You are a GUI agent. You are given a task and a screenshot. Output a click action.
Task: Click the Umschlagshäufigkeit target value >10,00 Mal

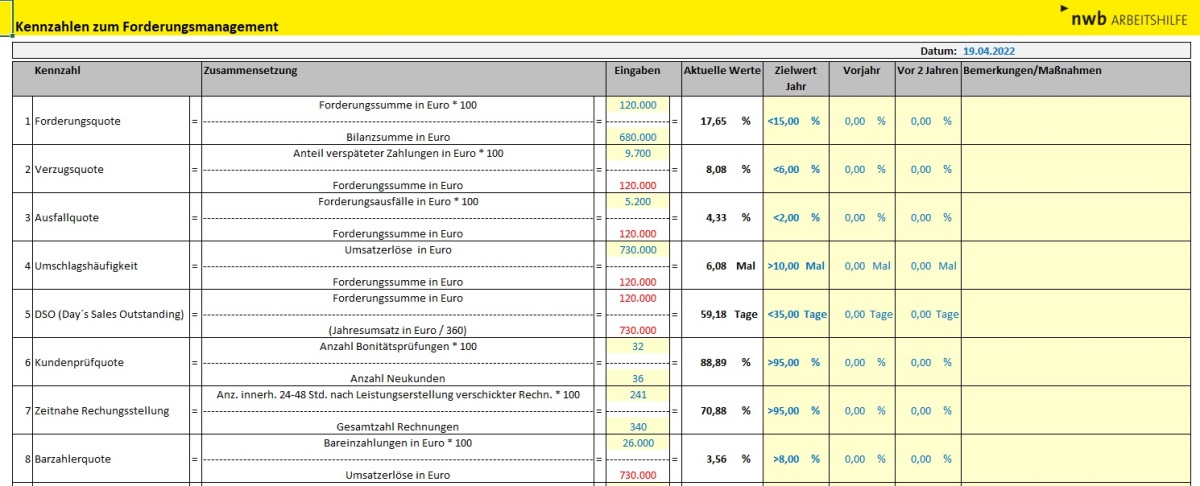(796, 266)
